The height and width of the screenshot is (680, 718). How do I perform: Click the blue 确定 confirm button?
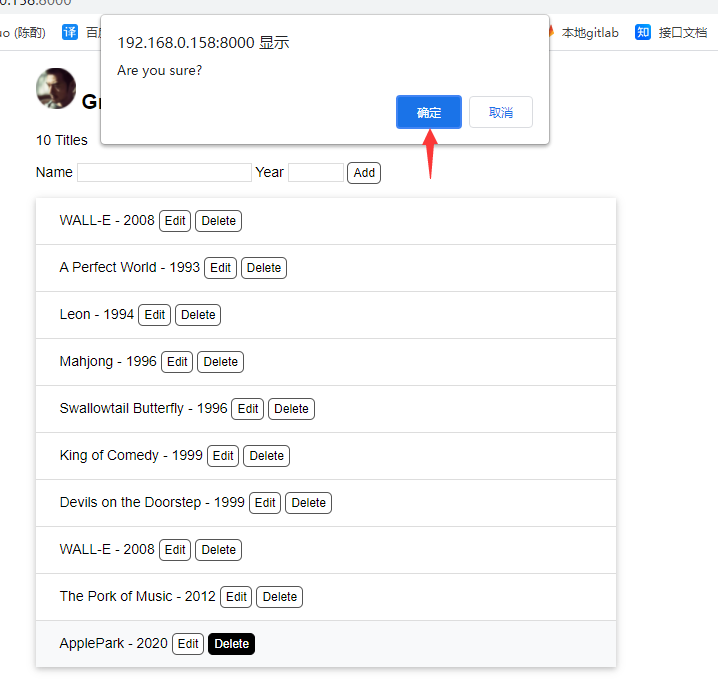coord(428,112)
